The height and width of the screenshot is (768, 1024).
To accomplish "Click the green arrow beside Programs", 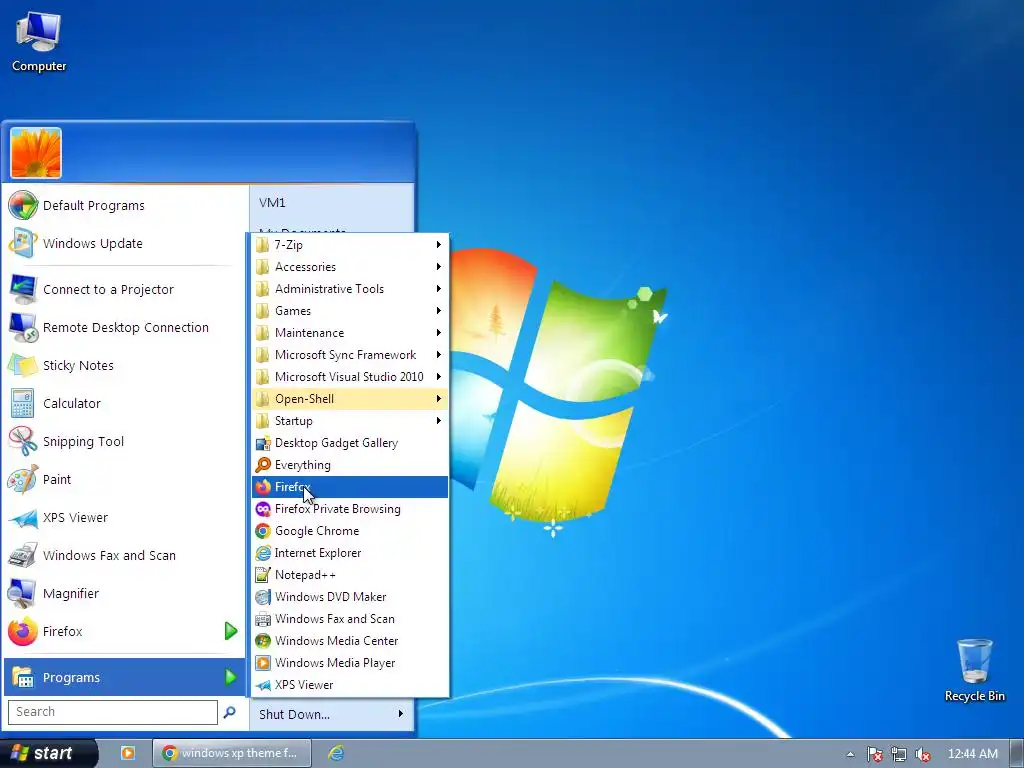I will [x=231, y=677].
